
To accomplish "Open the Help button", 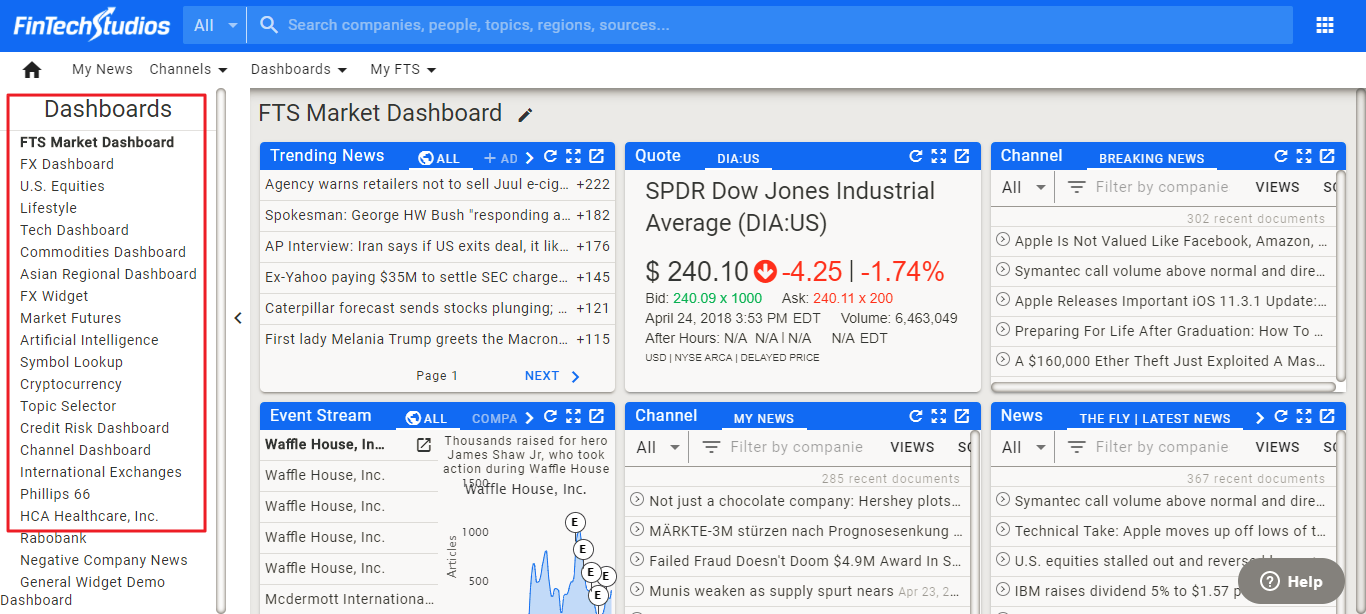I will (x=1291, y=581).
